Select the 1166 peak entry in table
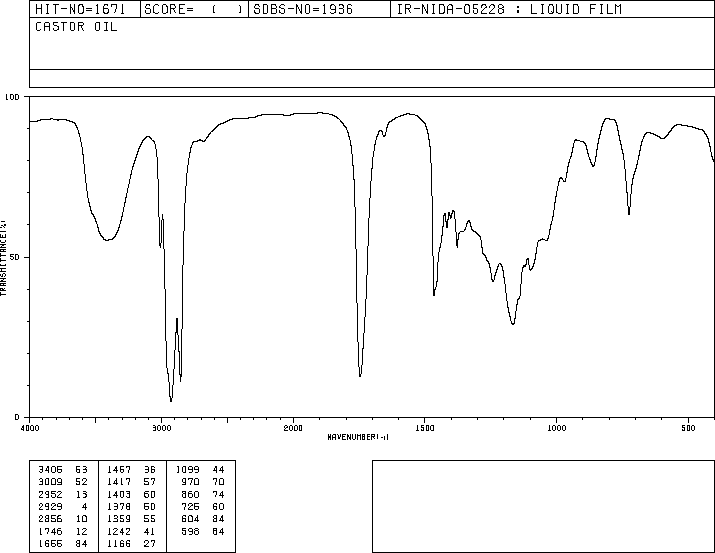715x553 pixels. point(131,544)
